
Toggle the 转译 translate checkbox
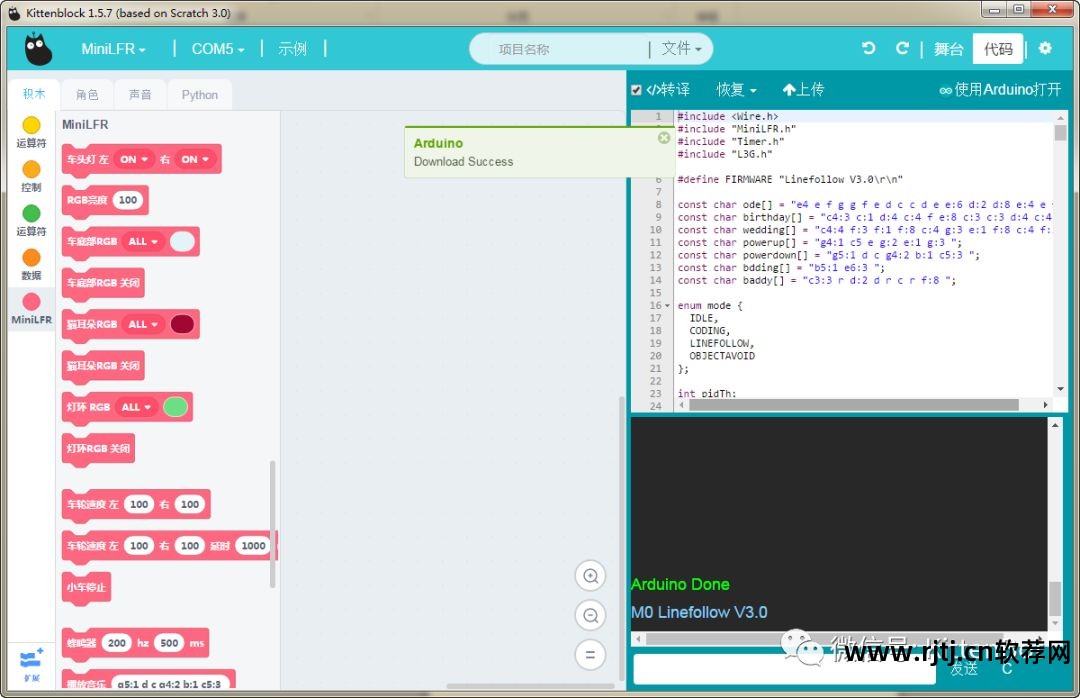636,90
